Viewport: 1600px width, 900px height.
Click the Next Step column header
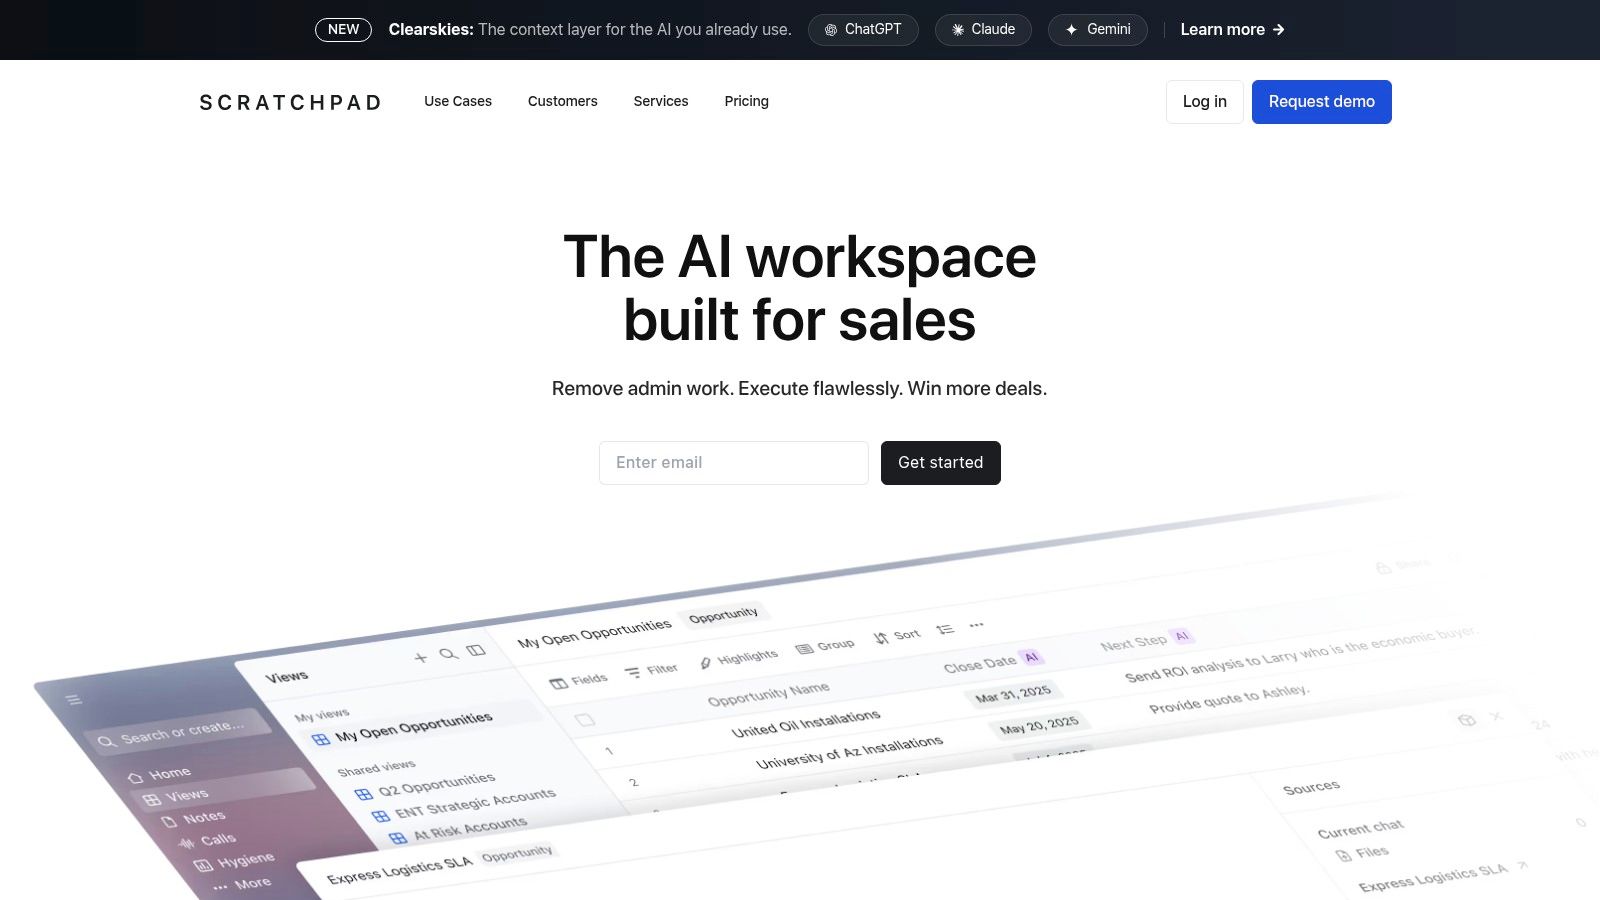click(x=1133, y=643)
